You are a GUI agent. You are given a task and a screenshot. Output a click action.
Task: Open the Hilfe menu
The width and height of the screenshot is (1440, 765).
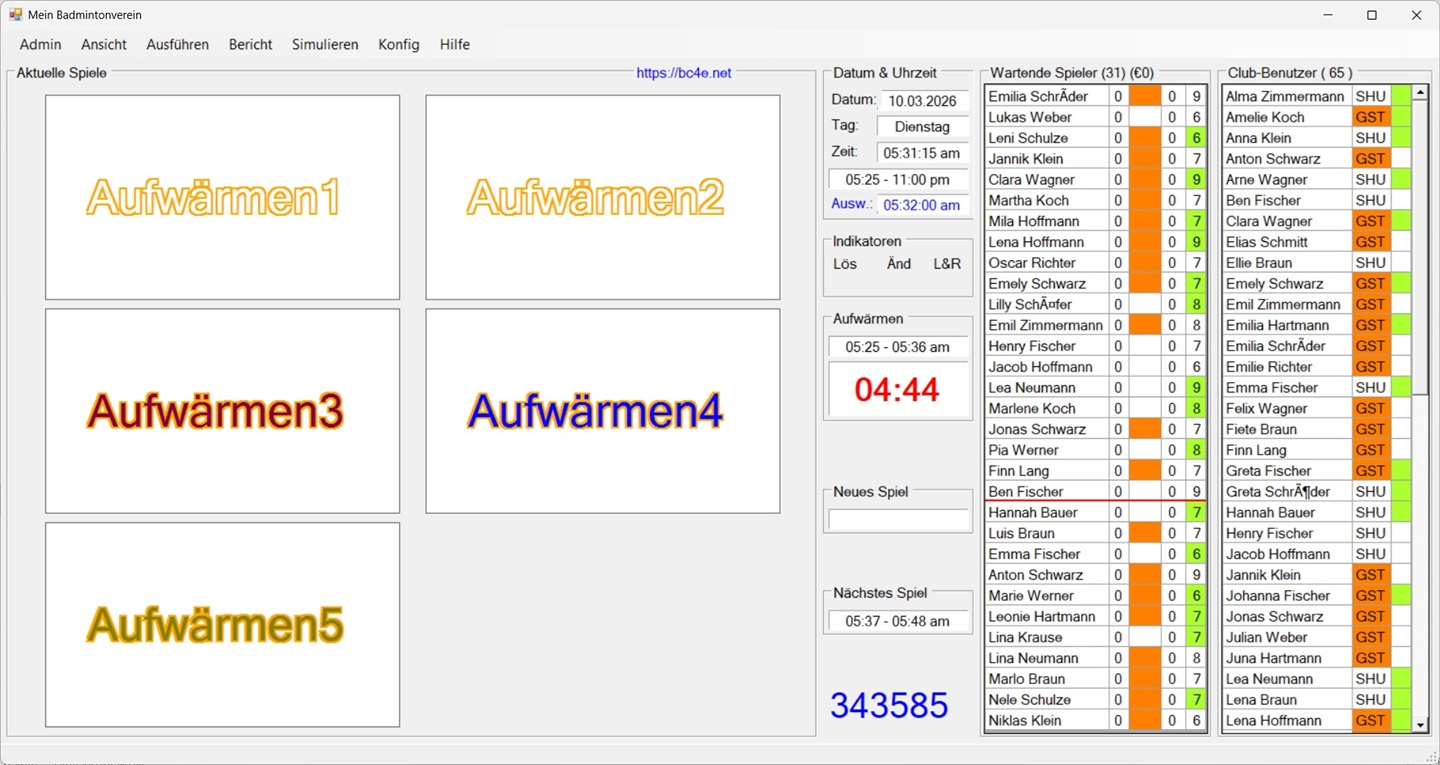tap(455, 44)
